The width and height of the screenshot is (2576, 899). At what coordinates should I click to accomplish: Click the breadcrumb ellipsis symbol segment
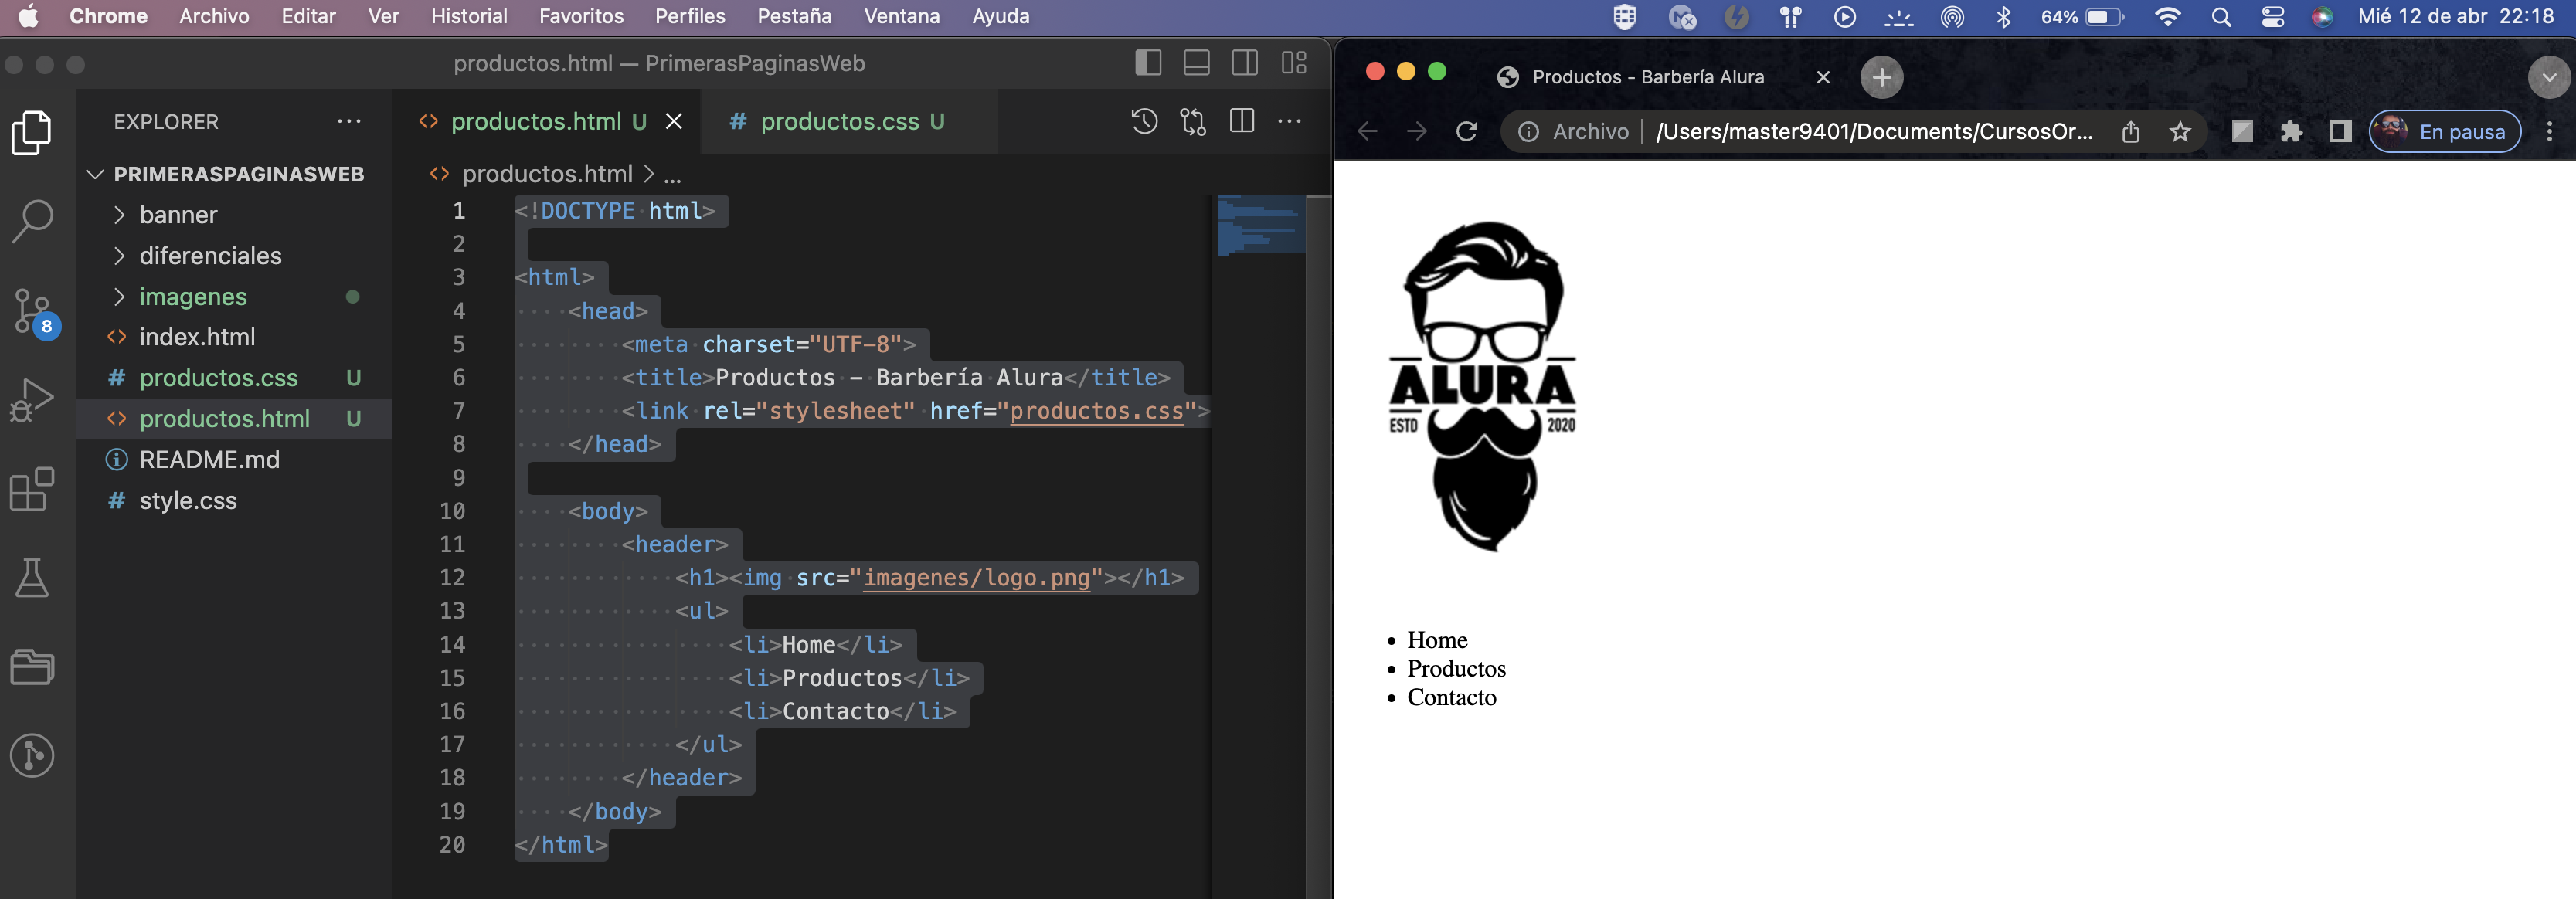pos(673,175)
